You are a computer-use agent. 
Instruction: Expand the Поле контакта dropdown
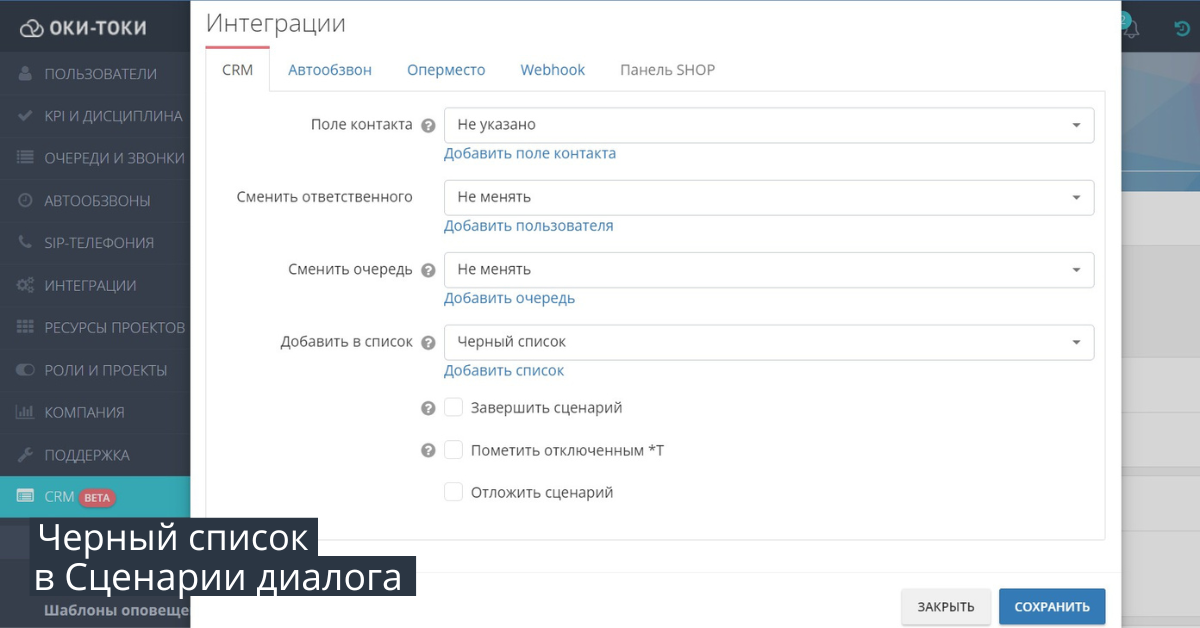(768, 126)
